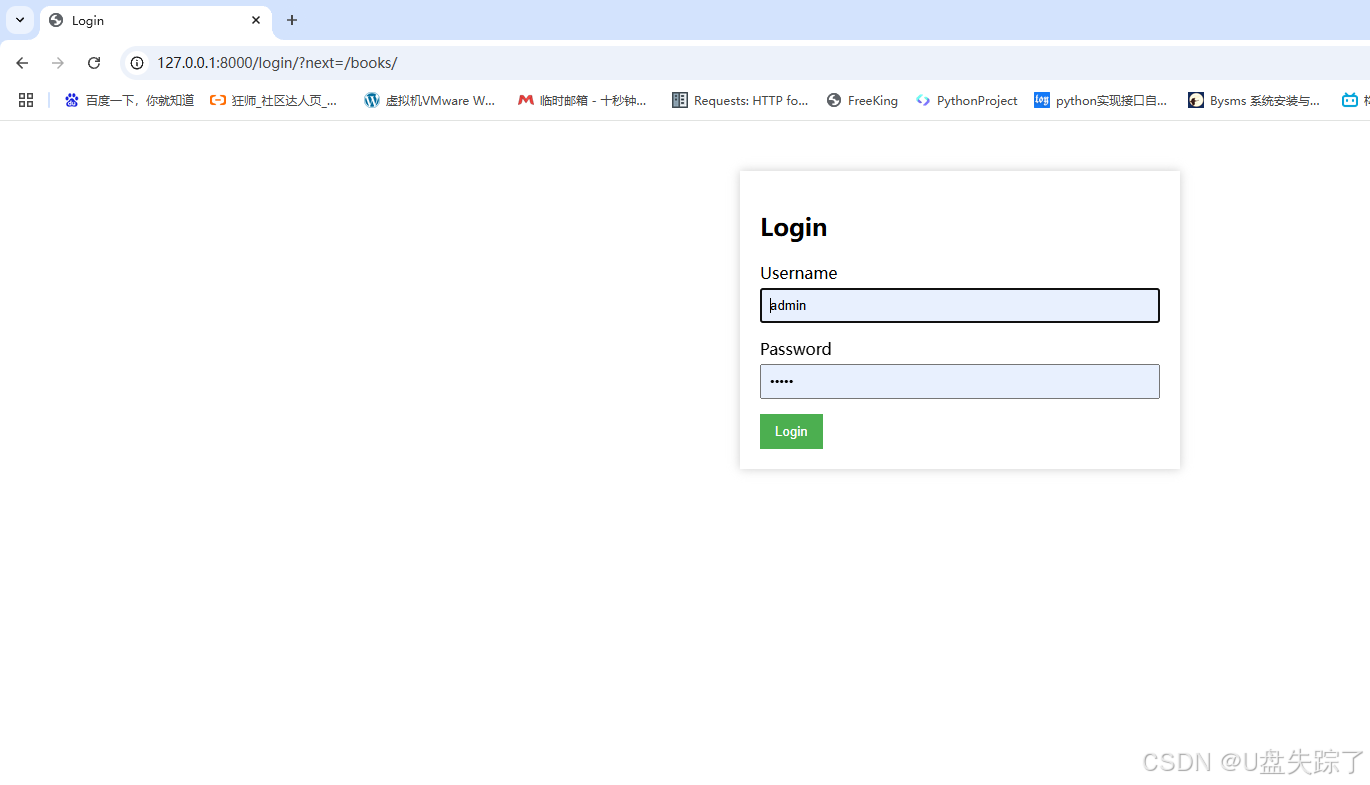Screen dimensions: 1370x785
Task: Open the apps grid bookmark icon
Action: (26, 100)
